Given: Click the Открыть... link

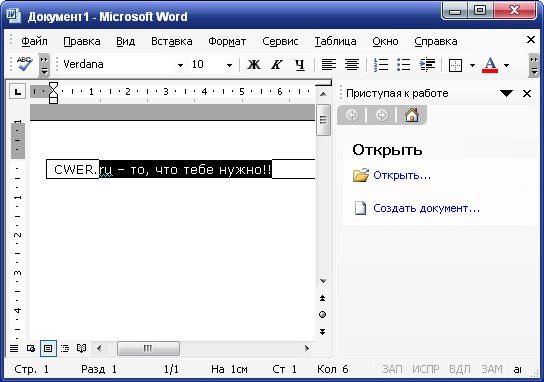Looking at the screenshot, I should click(x=402, y=175).
